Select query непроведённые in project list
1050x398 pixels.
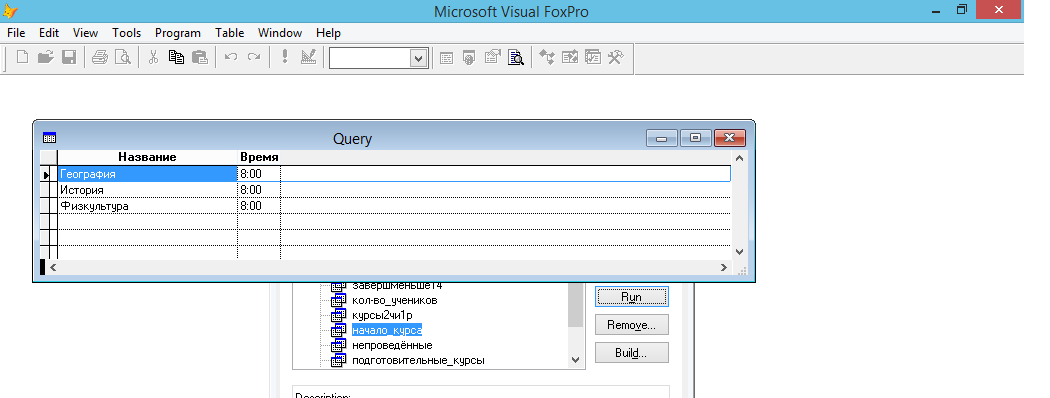point(392,346)
